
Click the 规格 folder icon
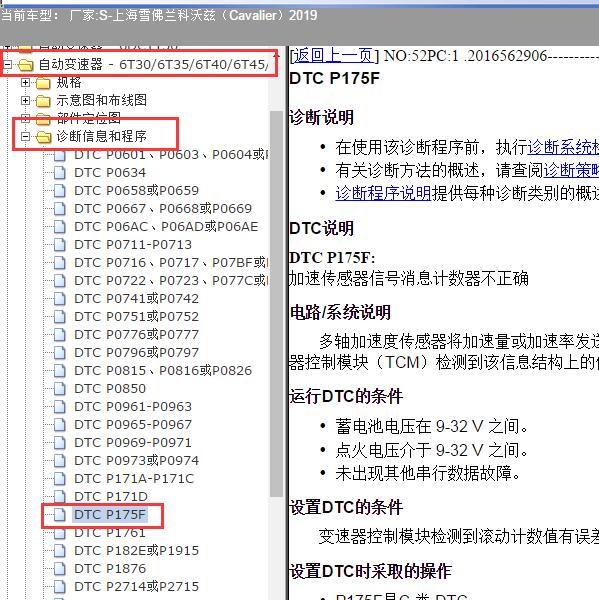point(43,83)
